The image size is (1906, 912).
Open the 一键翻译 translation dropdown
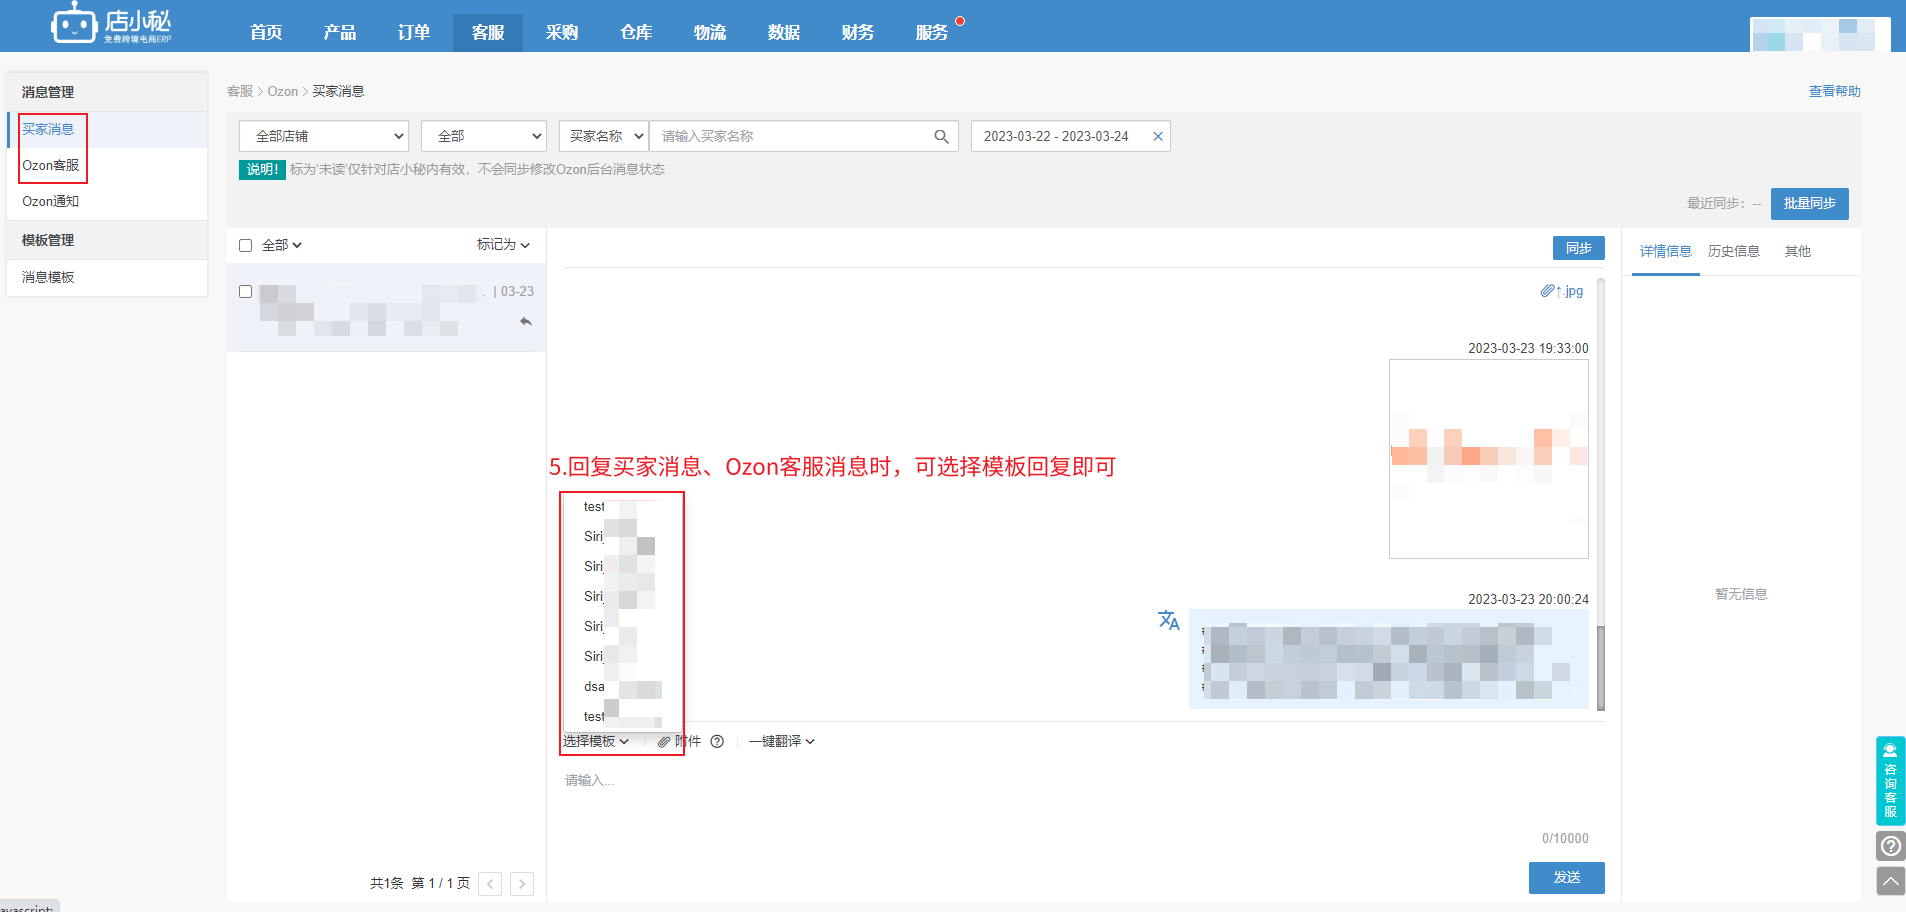781,742
